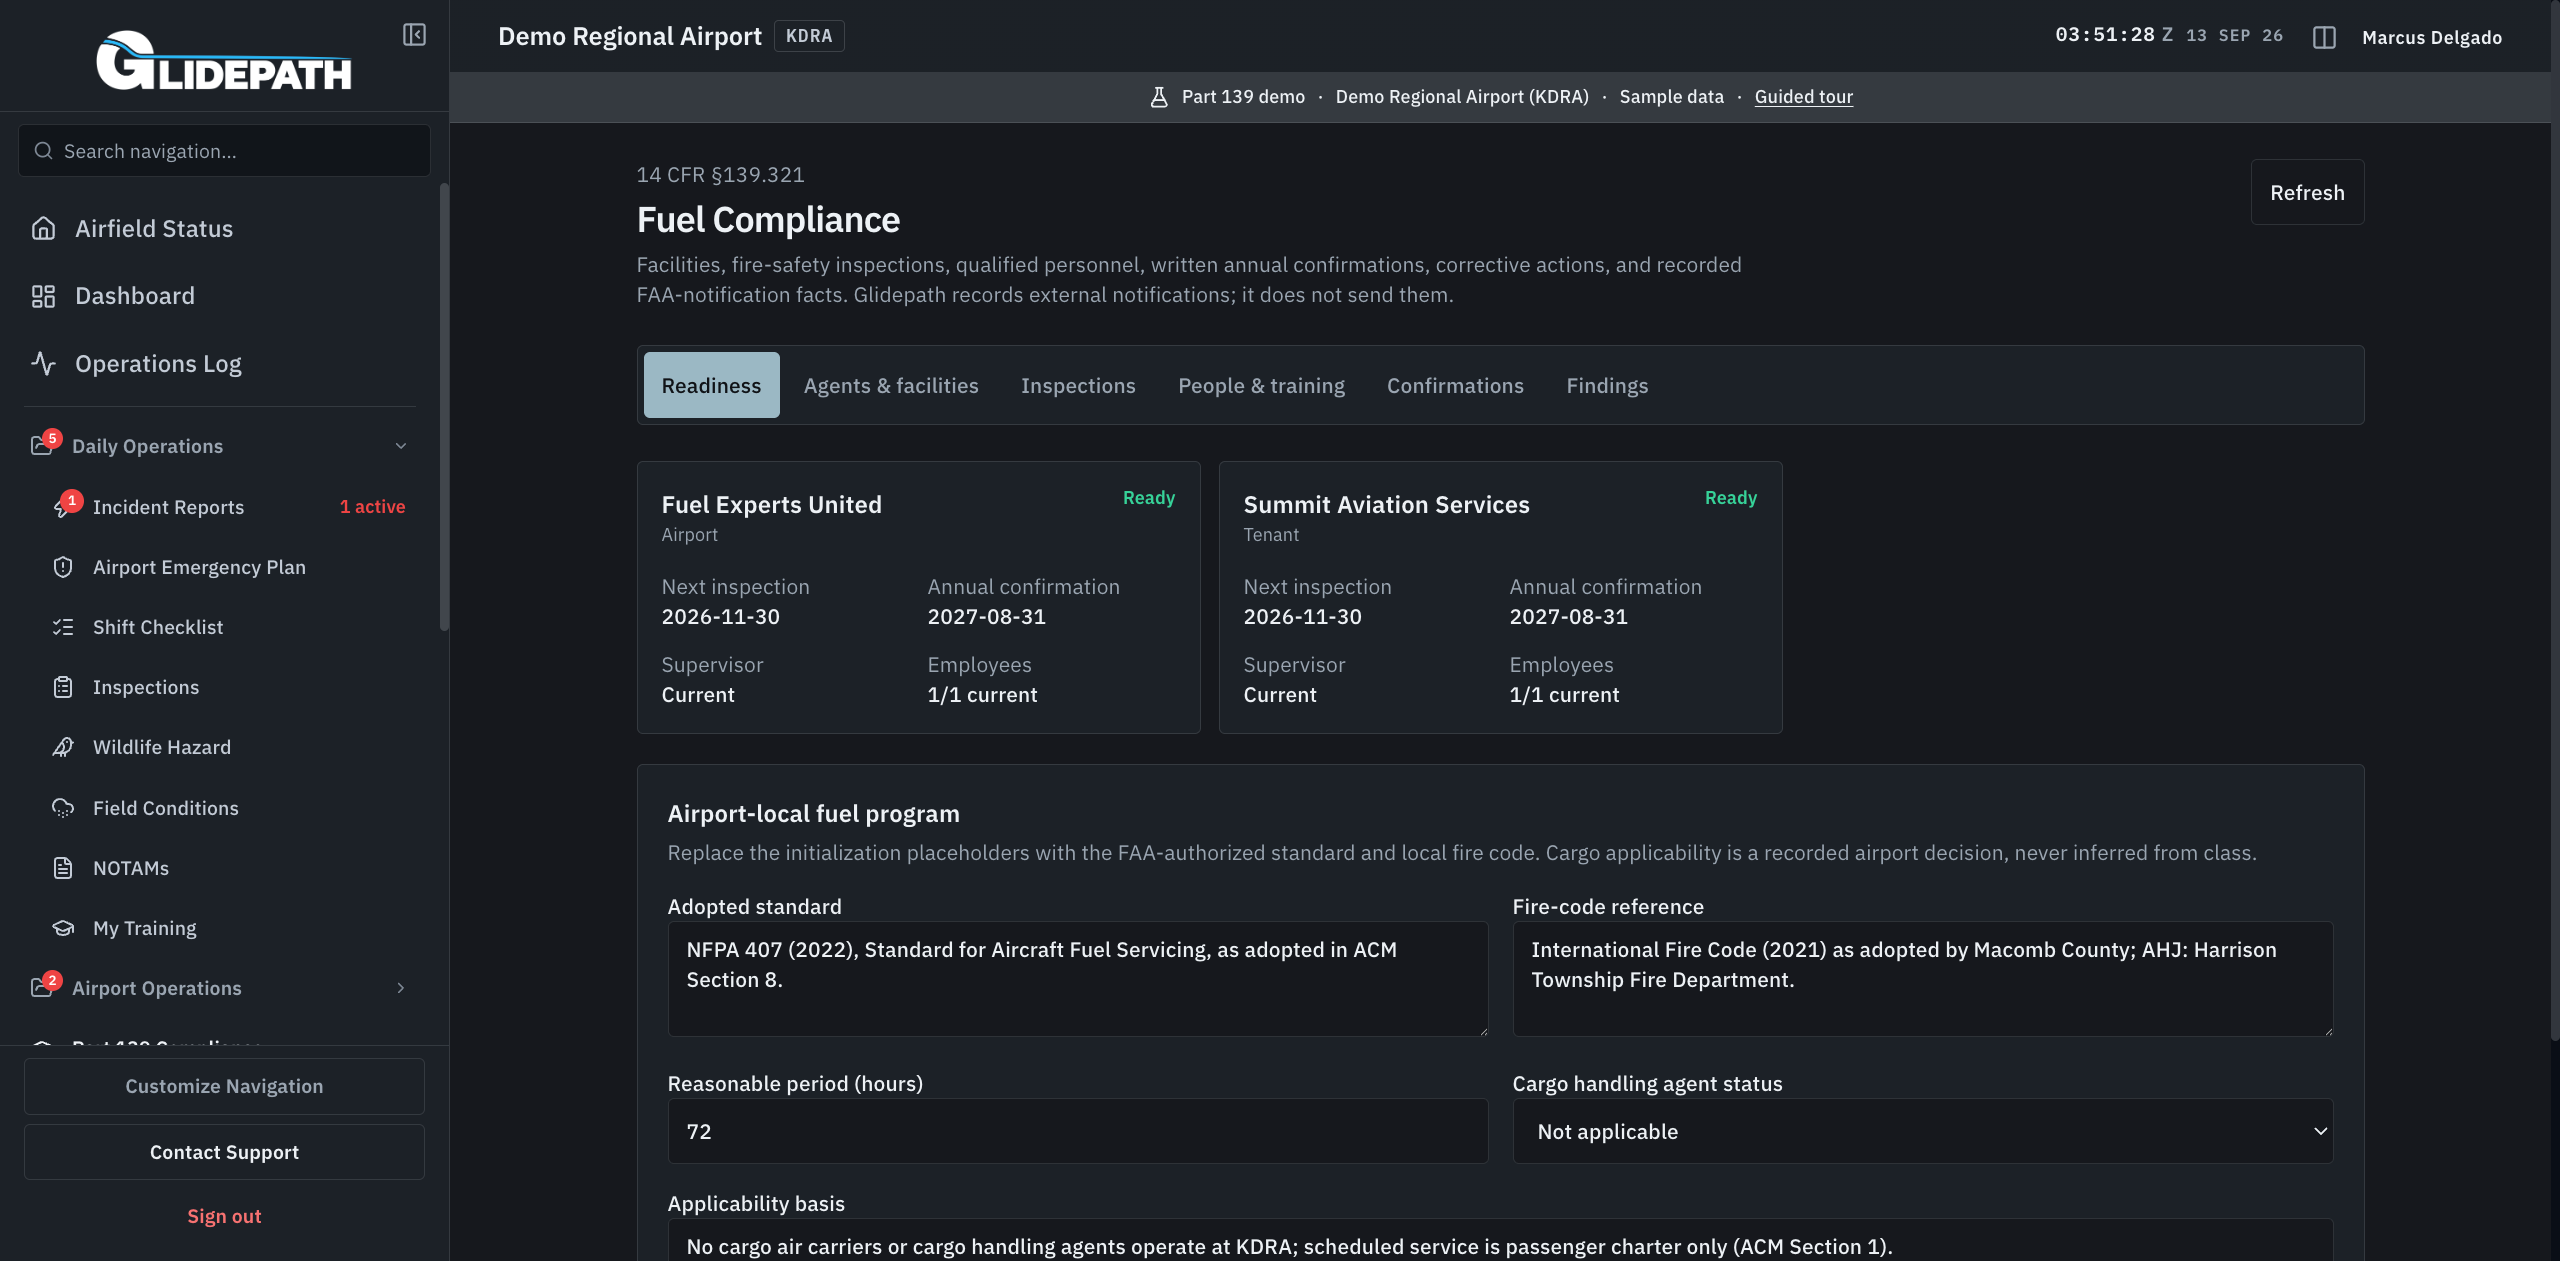Viewport: 2560px width, 1261px height.
Task: Open the Guided tour link
Action: pos(1803,97)
